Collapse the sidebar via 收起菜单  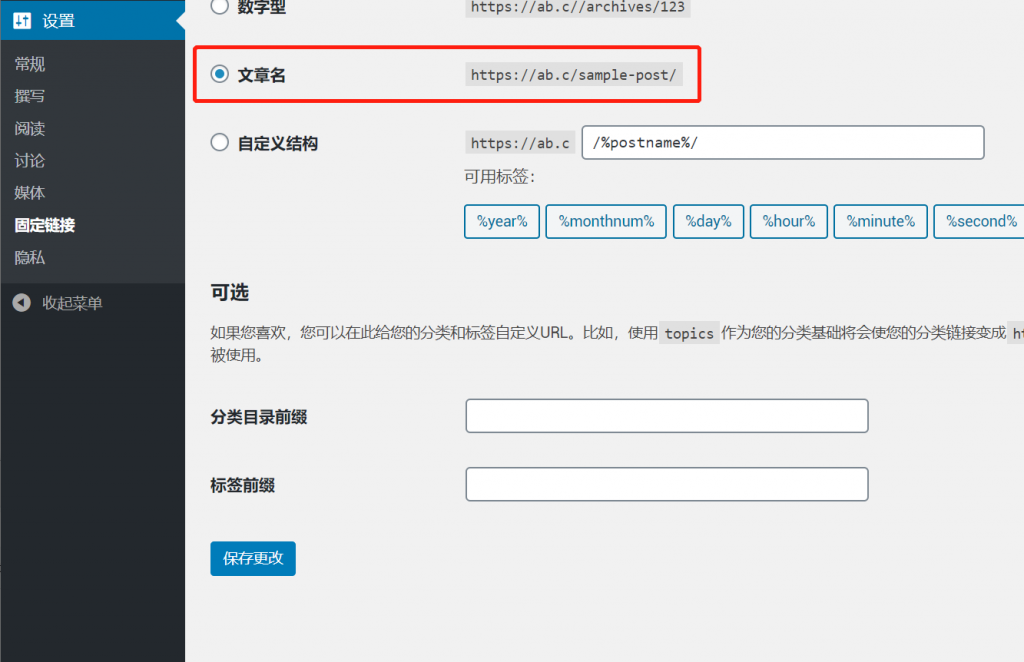(71, 303)
